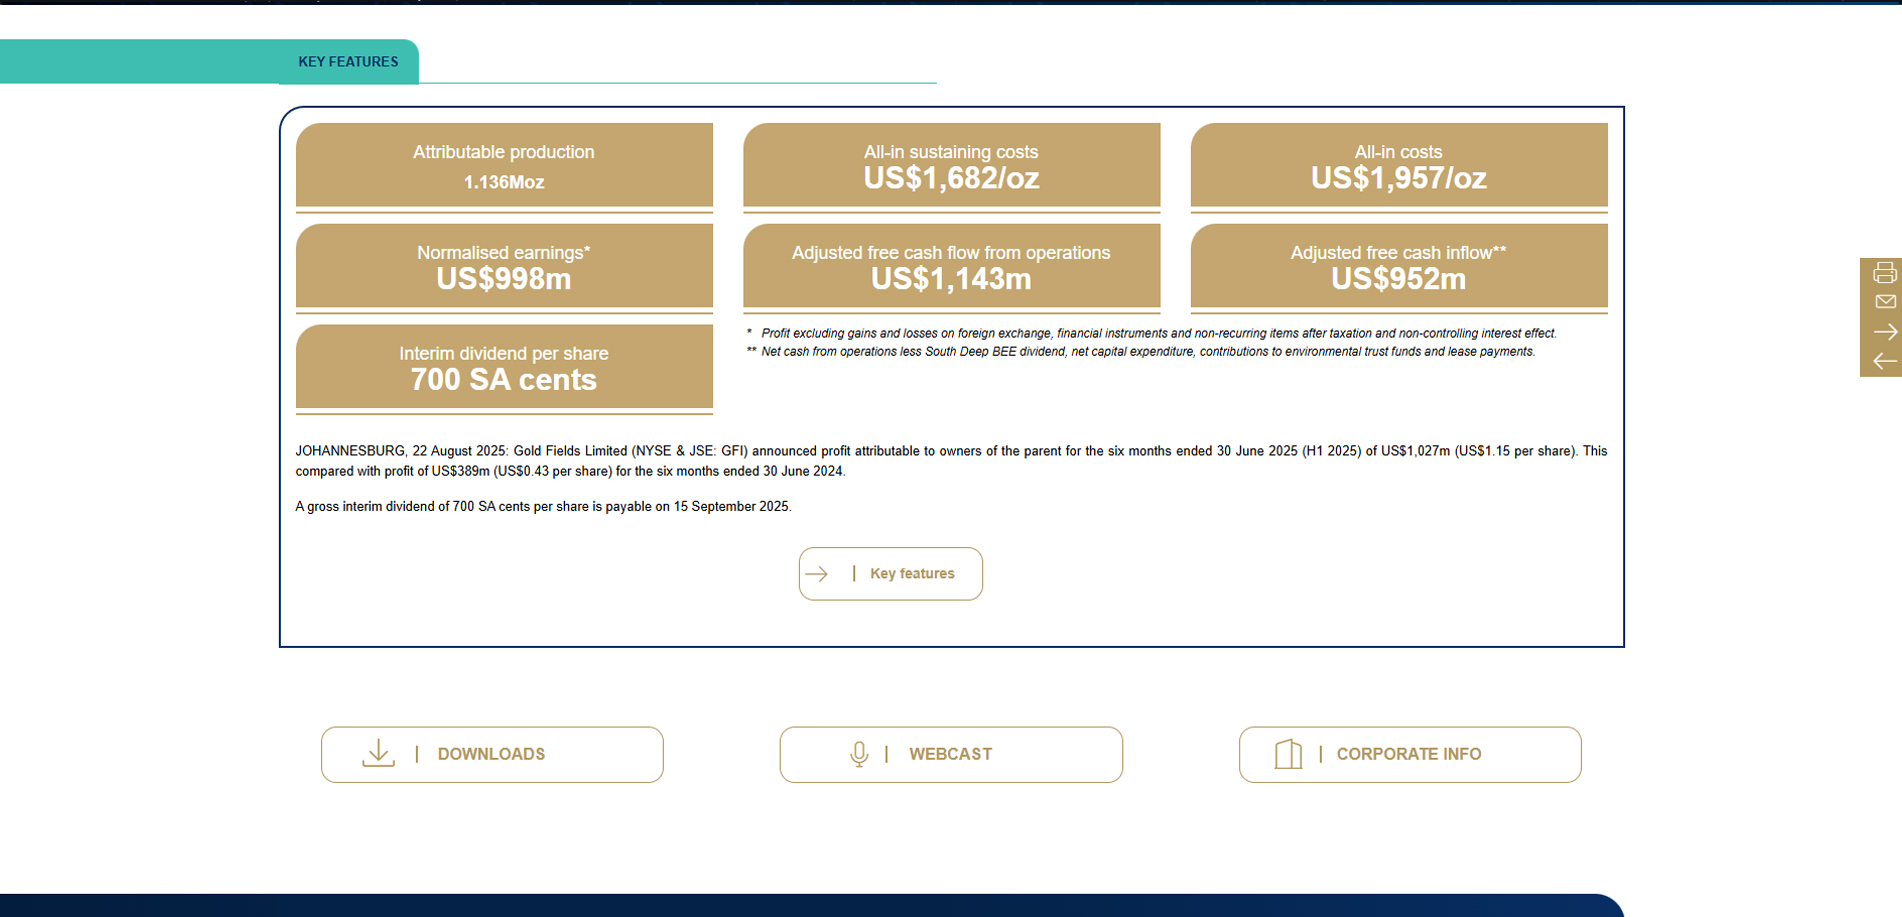Image resolution: width=1902 pixels, height=917 pixels.
Task: Click the microphone webcast icon
Action: pos(859,754)
